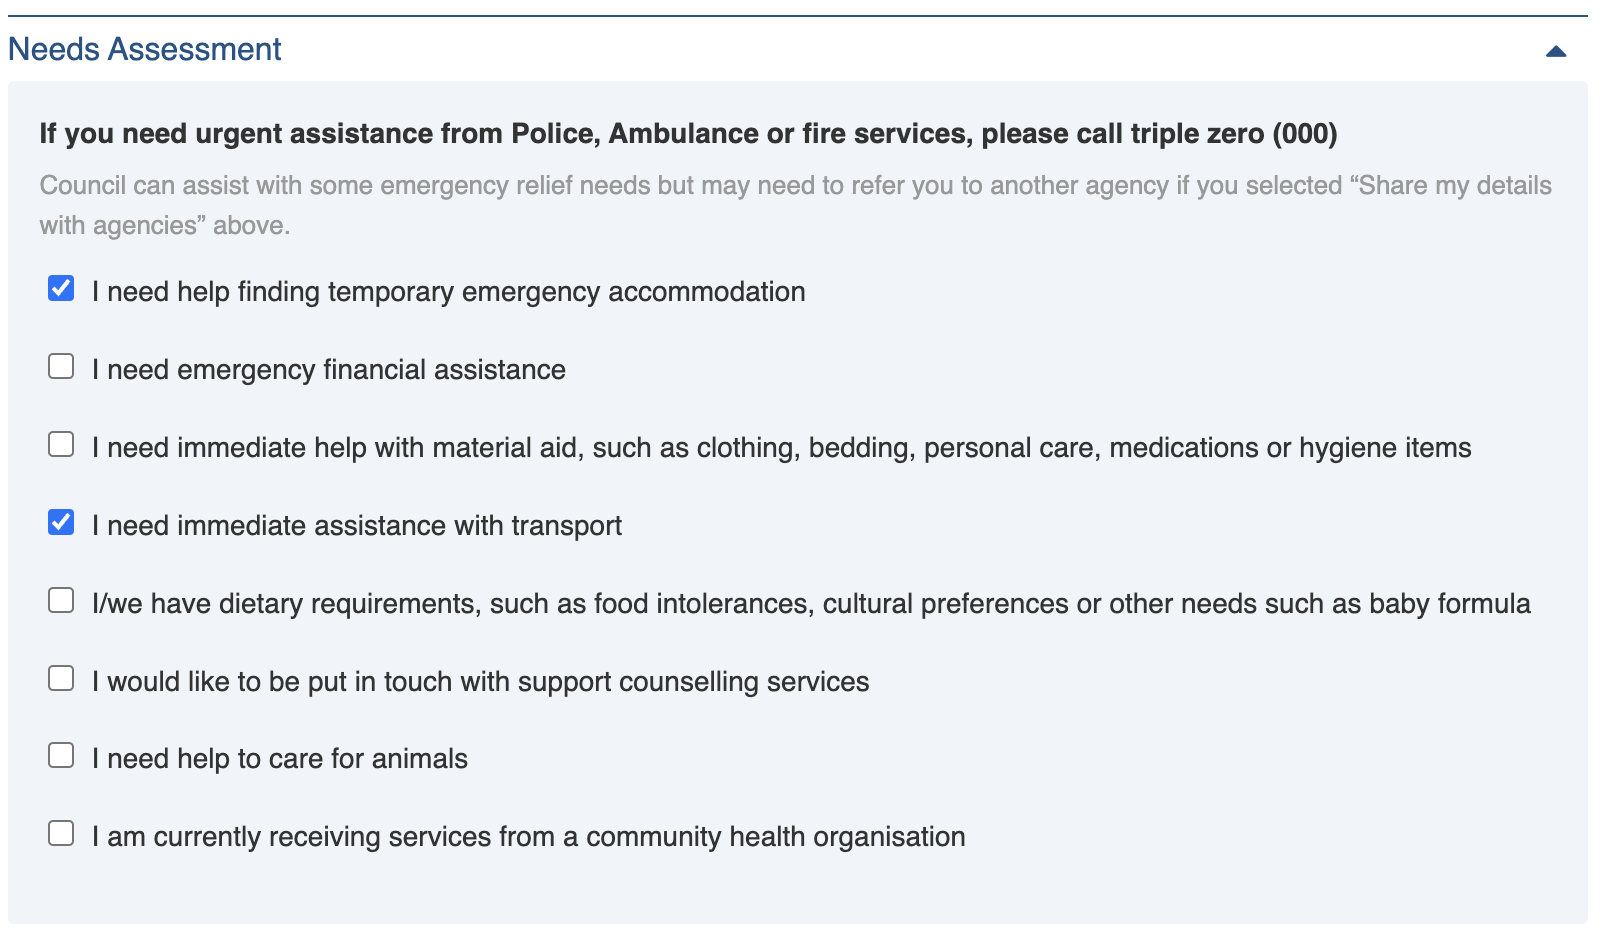Viewport: 1602px width, 940px height.
Task: Select the support counselling services checkbox
Action: [x=61, y=679]
